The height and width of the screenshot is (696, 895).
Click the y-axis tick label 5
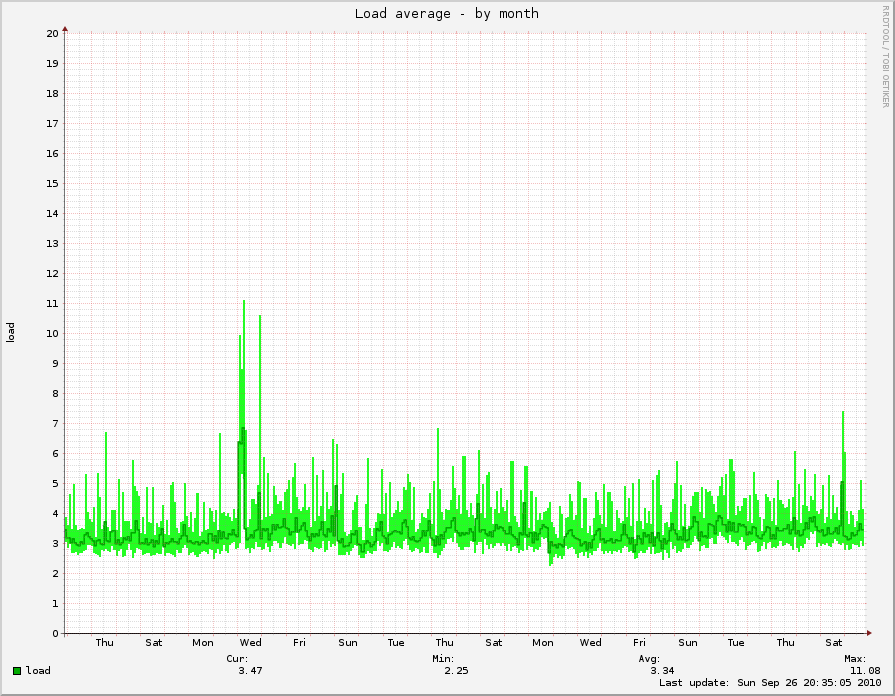(55, 484)
